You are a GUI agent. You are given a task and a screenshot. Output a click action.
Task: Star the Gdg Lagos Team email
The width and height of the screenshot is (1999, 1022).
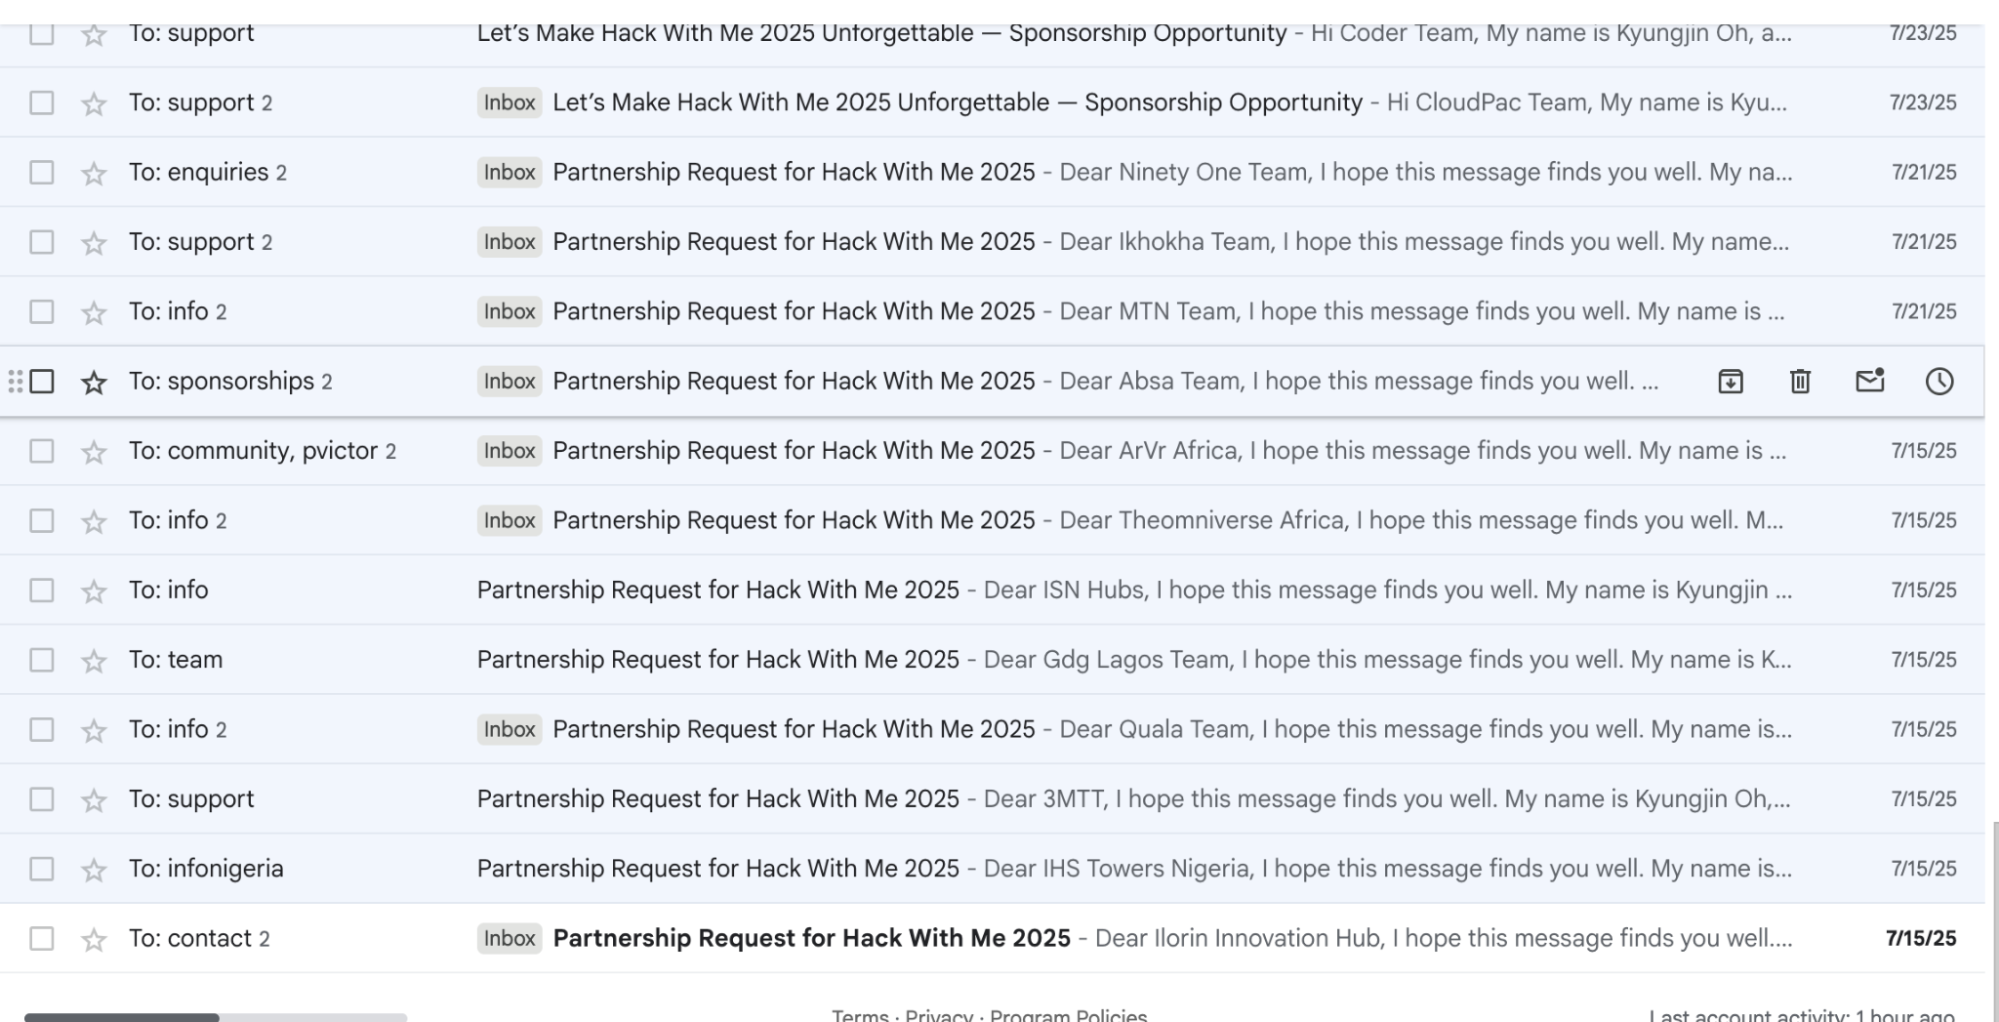tap(94, 661)
